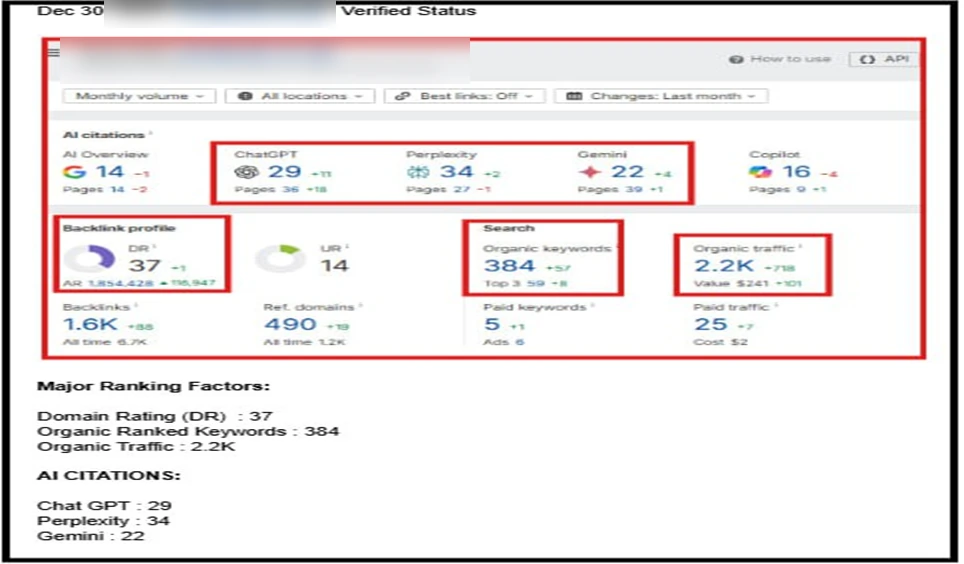Open the AR rank 1,854,428 link

click(x=120, y=283)
